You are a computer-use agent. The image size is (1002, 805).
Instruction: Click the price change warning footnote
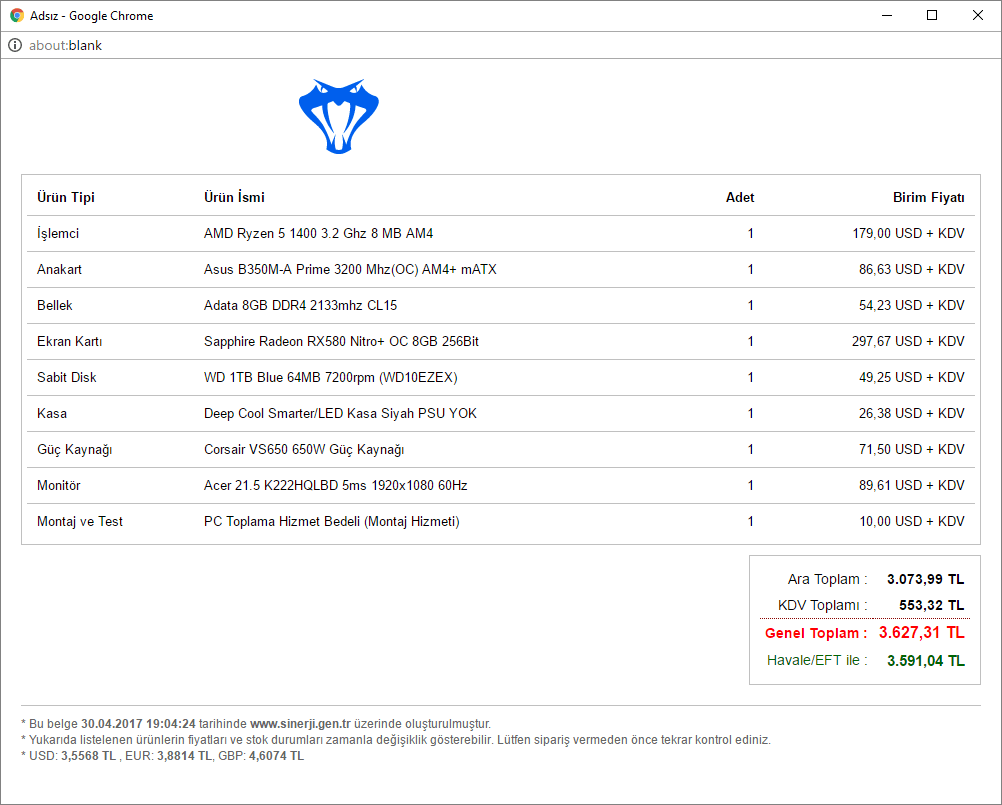point(396,740)
